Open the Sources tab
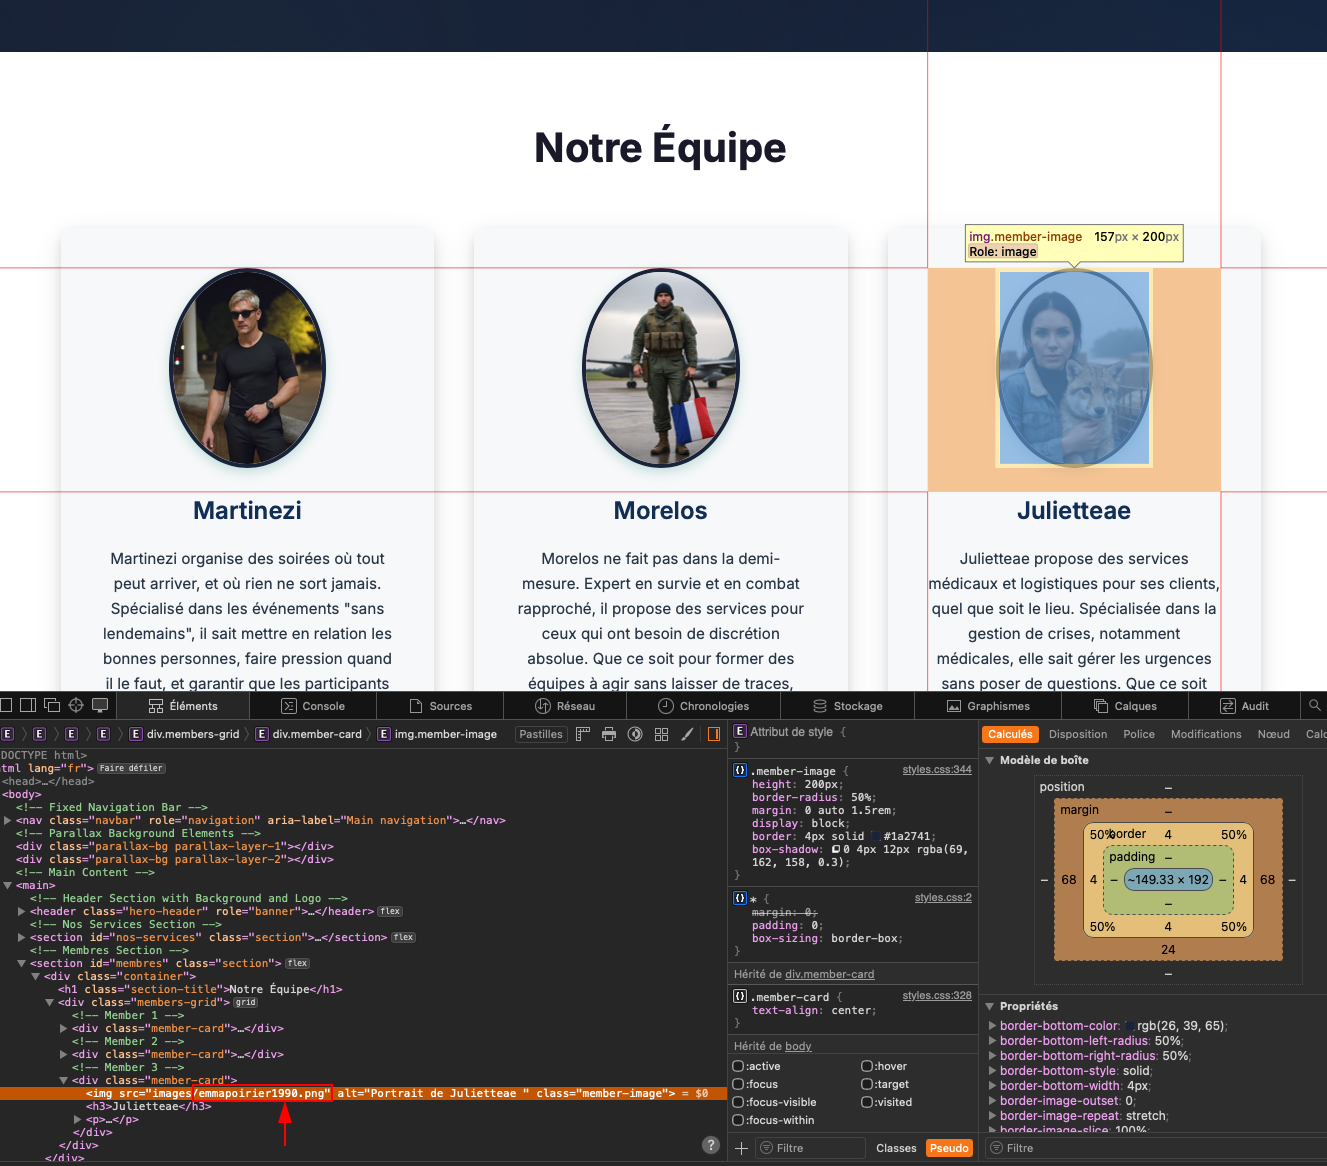 [441, 706]
